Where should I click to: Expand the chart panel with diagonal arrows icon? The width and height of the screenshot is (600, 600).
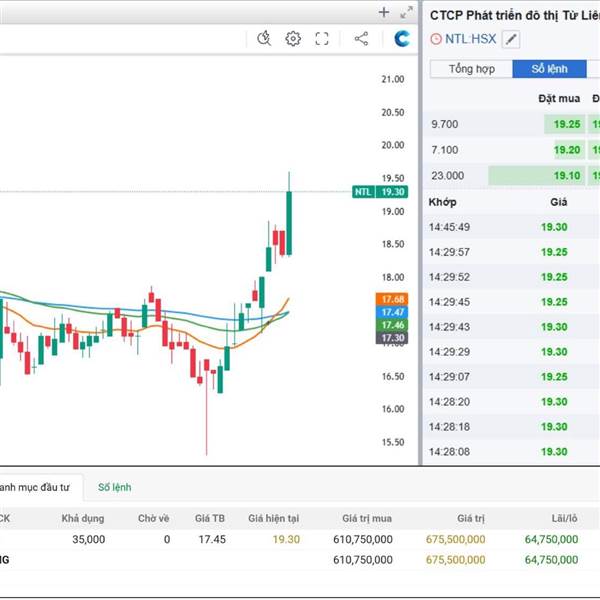click(x=406, y=12)
